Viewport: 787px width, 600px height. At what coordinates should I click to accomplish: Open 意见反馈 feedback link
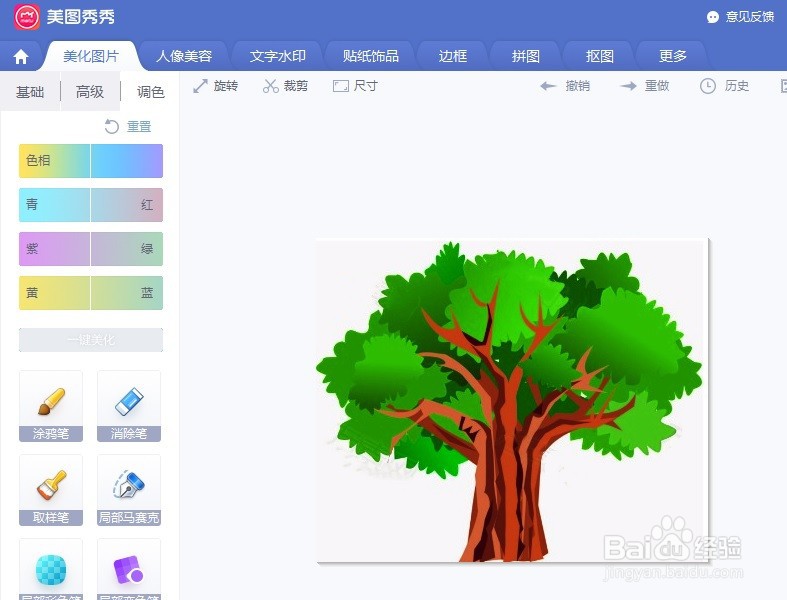pos(740,17)
